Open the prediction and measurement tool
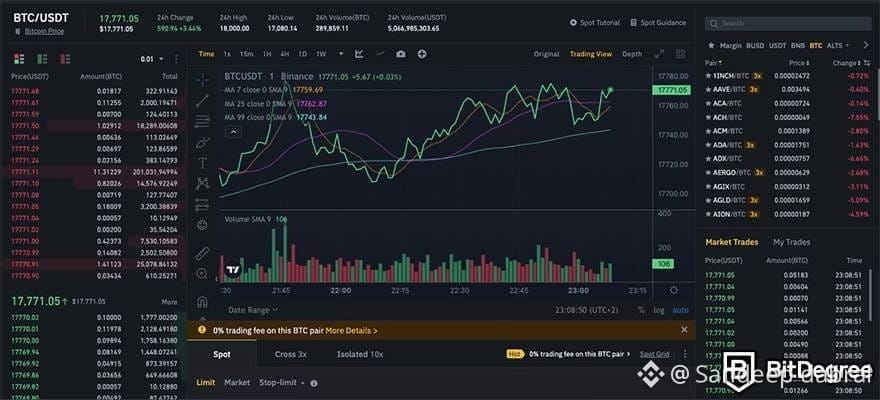Screen dimensions: 880x400 pos(203,205)
